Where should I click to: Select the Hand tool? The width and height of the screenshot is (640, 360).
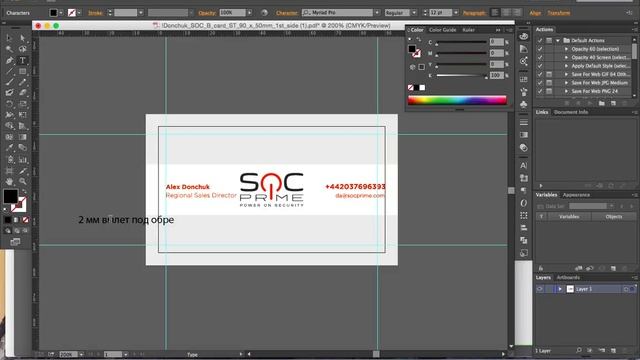coord(9,181)
